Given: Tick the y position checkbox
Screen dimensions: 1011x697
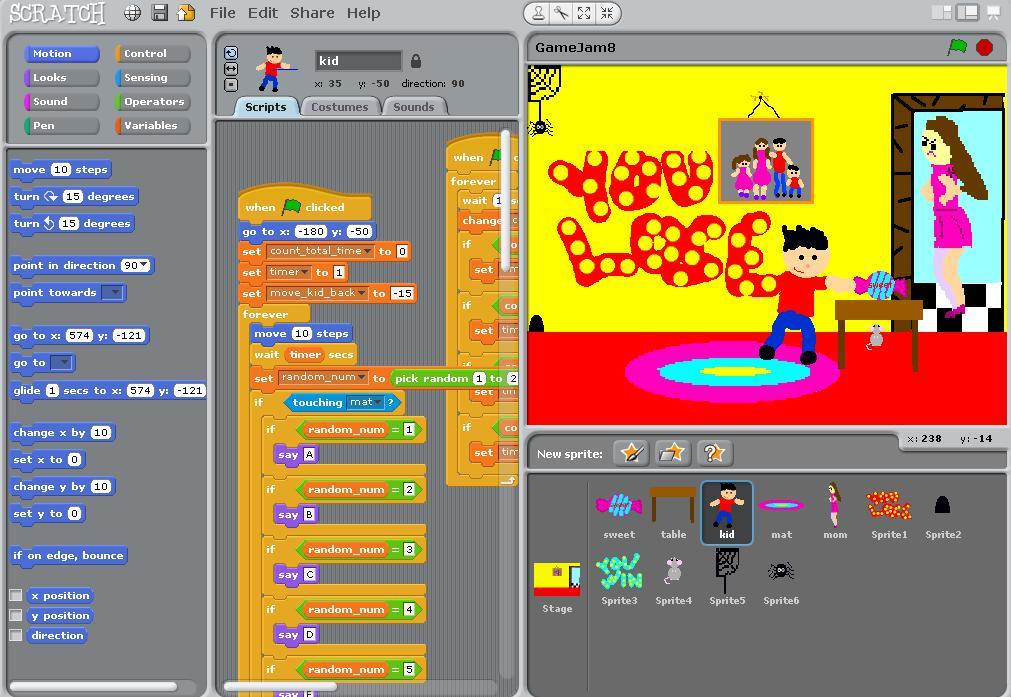Looking at the screenshot, I should 16,615.
